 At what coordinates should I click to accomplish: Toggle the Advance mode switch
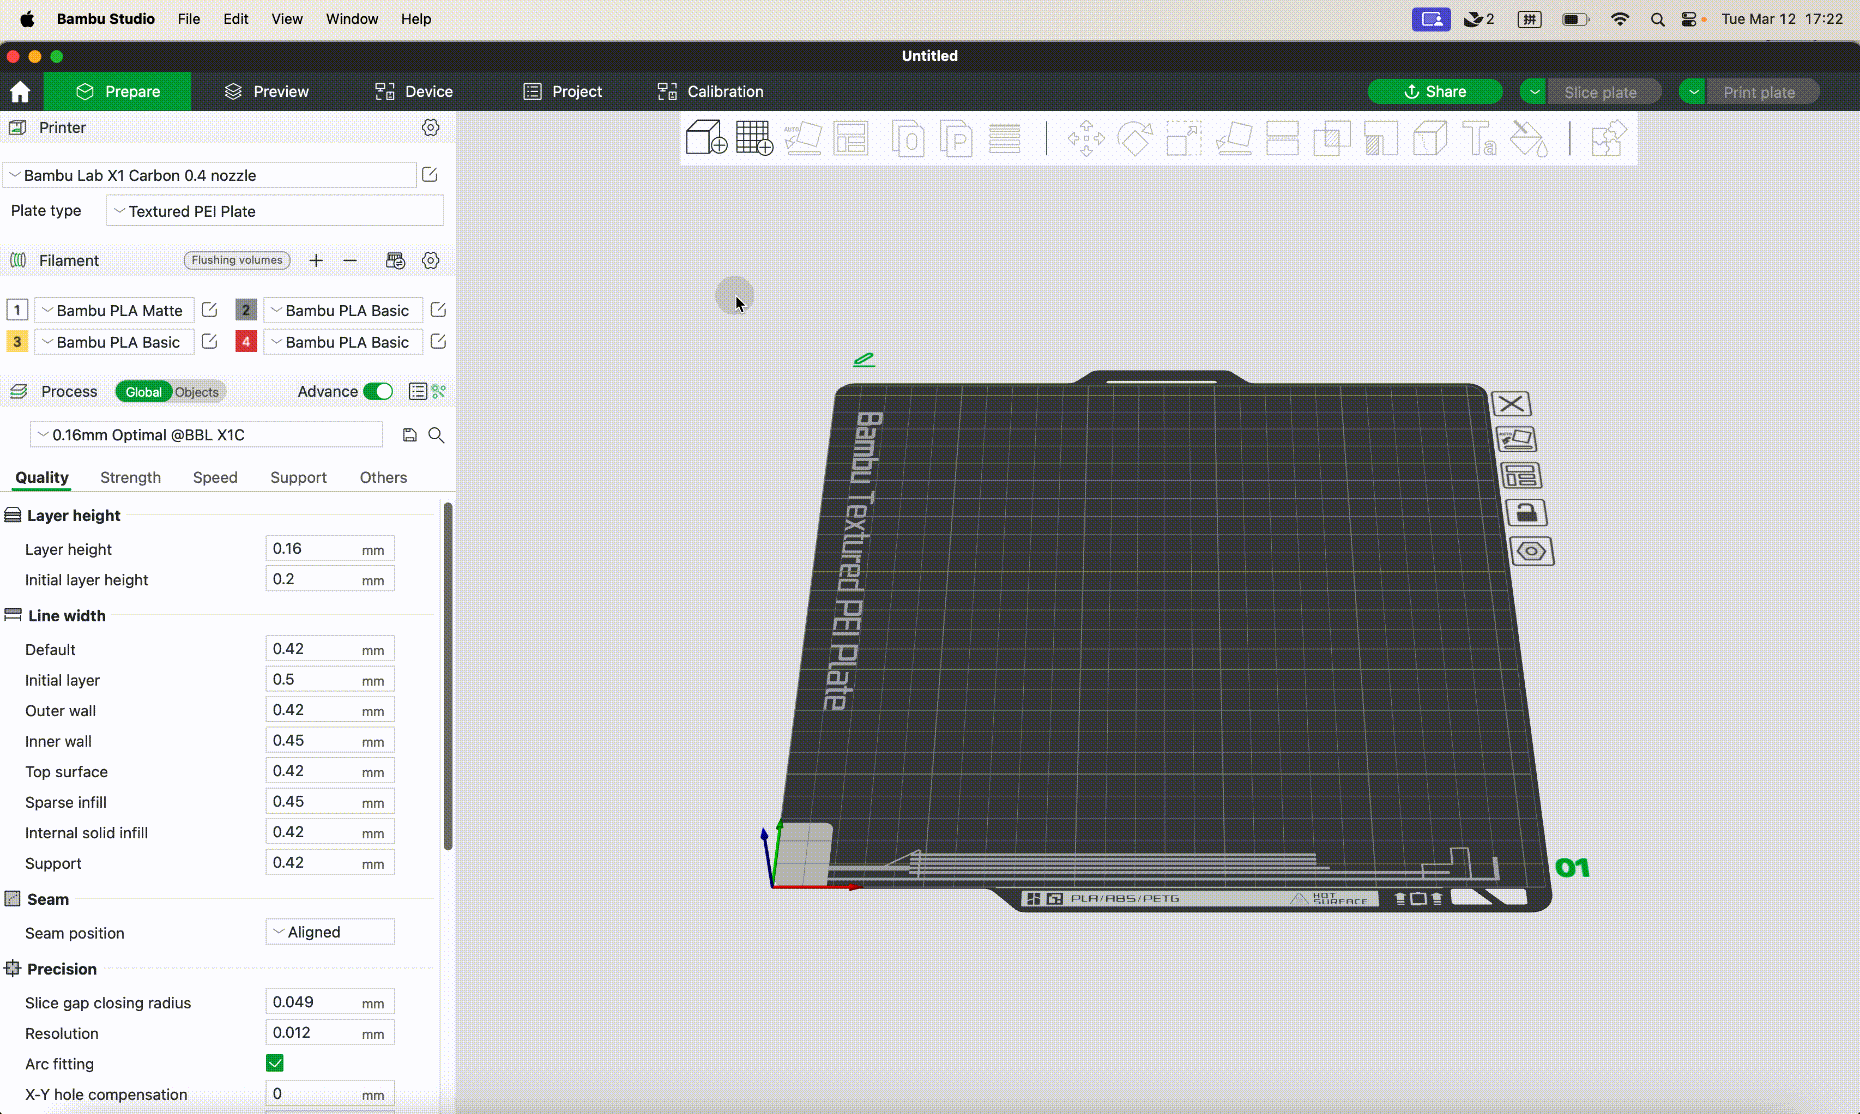pos(378,391)
